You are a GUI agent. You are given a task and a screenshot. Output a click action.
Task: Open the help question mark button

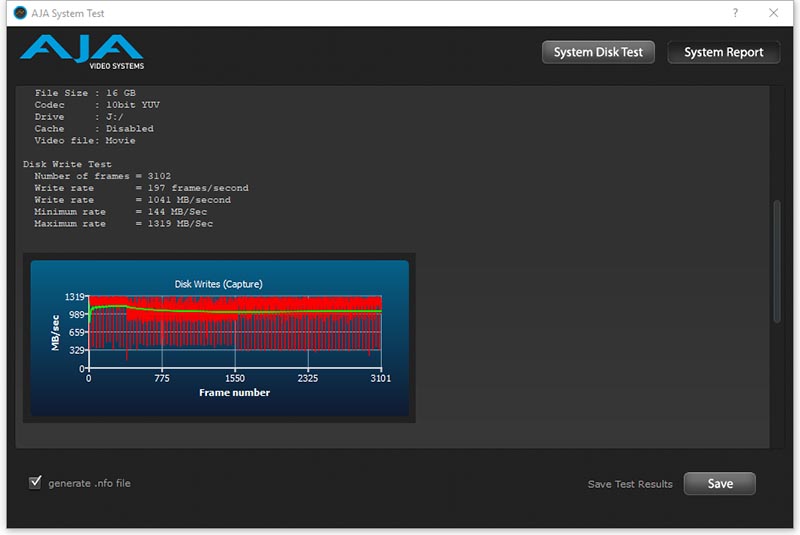735,13
